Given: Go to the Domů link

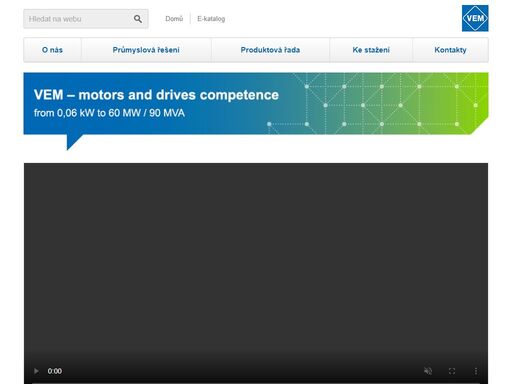Looking at the screenshot, I should 174,19.
